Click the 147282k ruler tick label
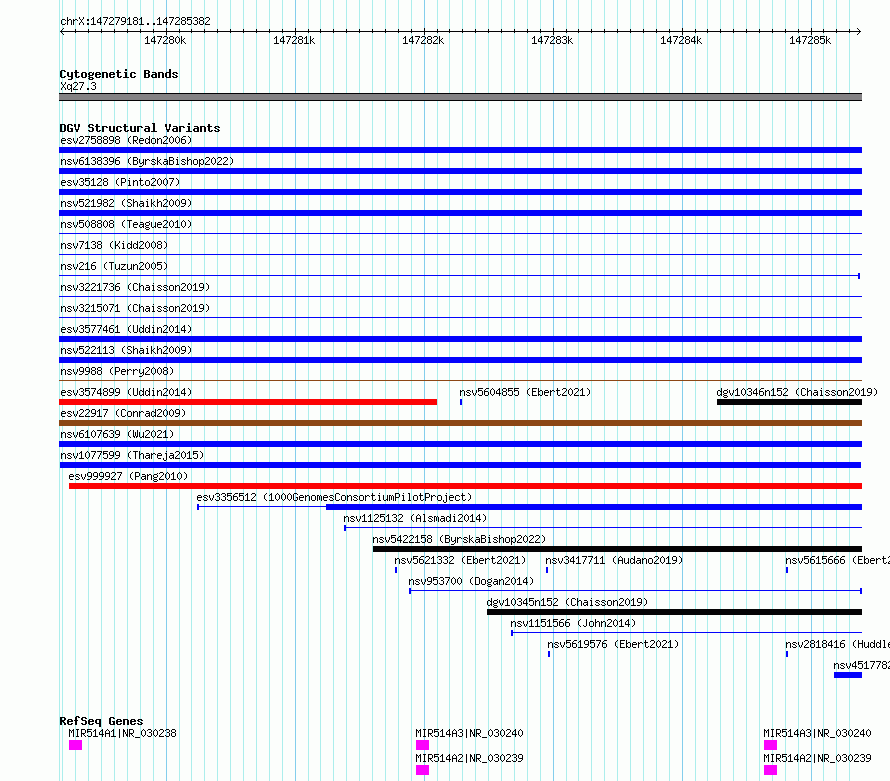The image size is (890, 781). (423, 40)
